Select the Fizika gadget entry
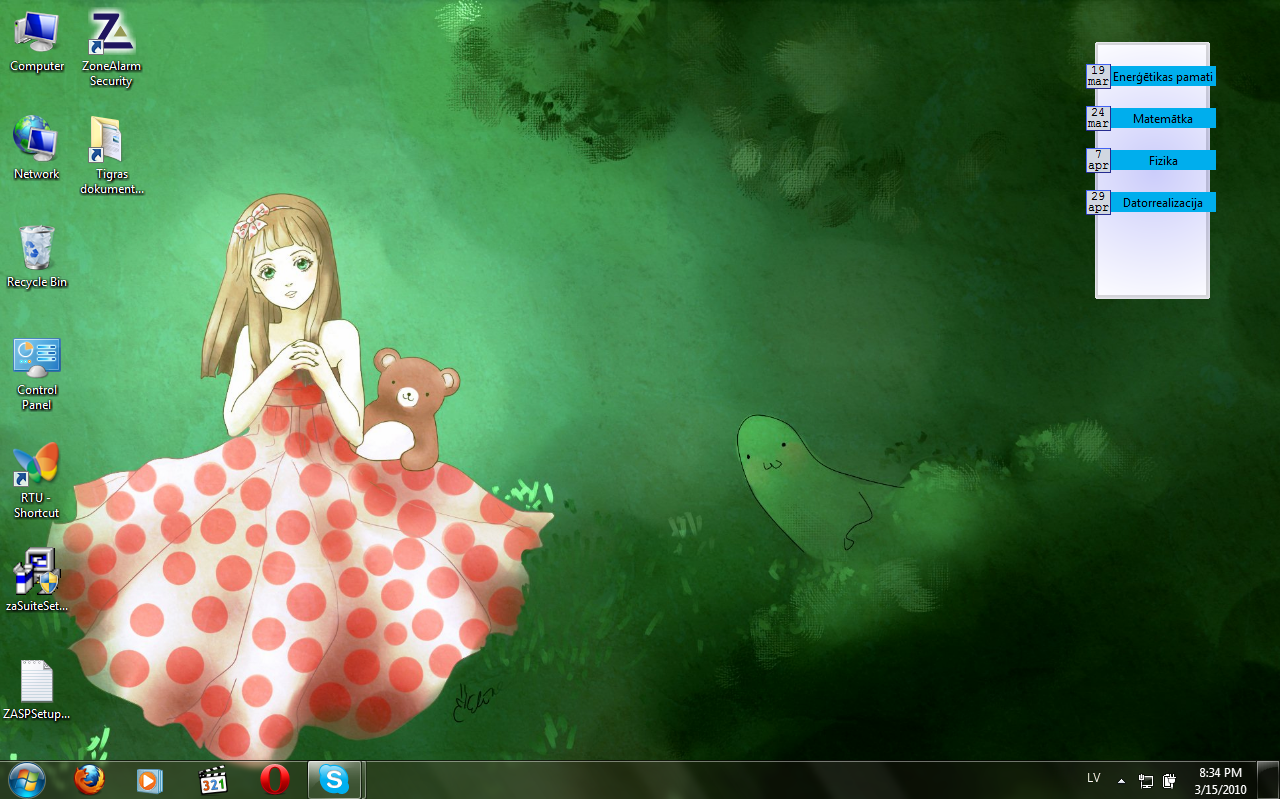1280x799 pixels. (1163, 160)
